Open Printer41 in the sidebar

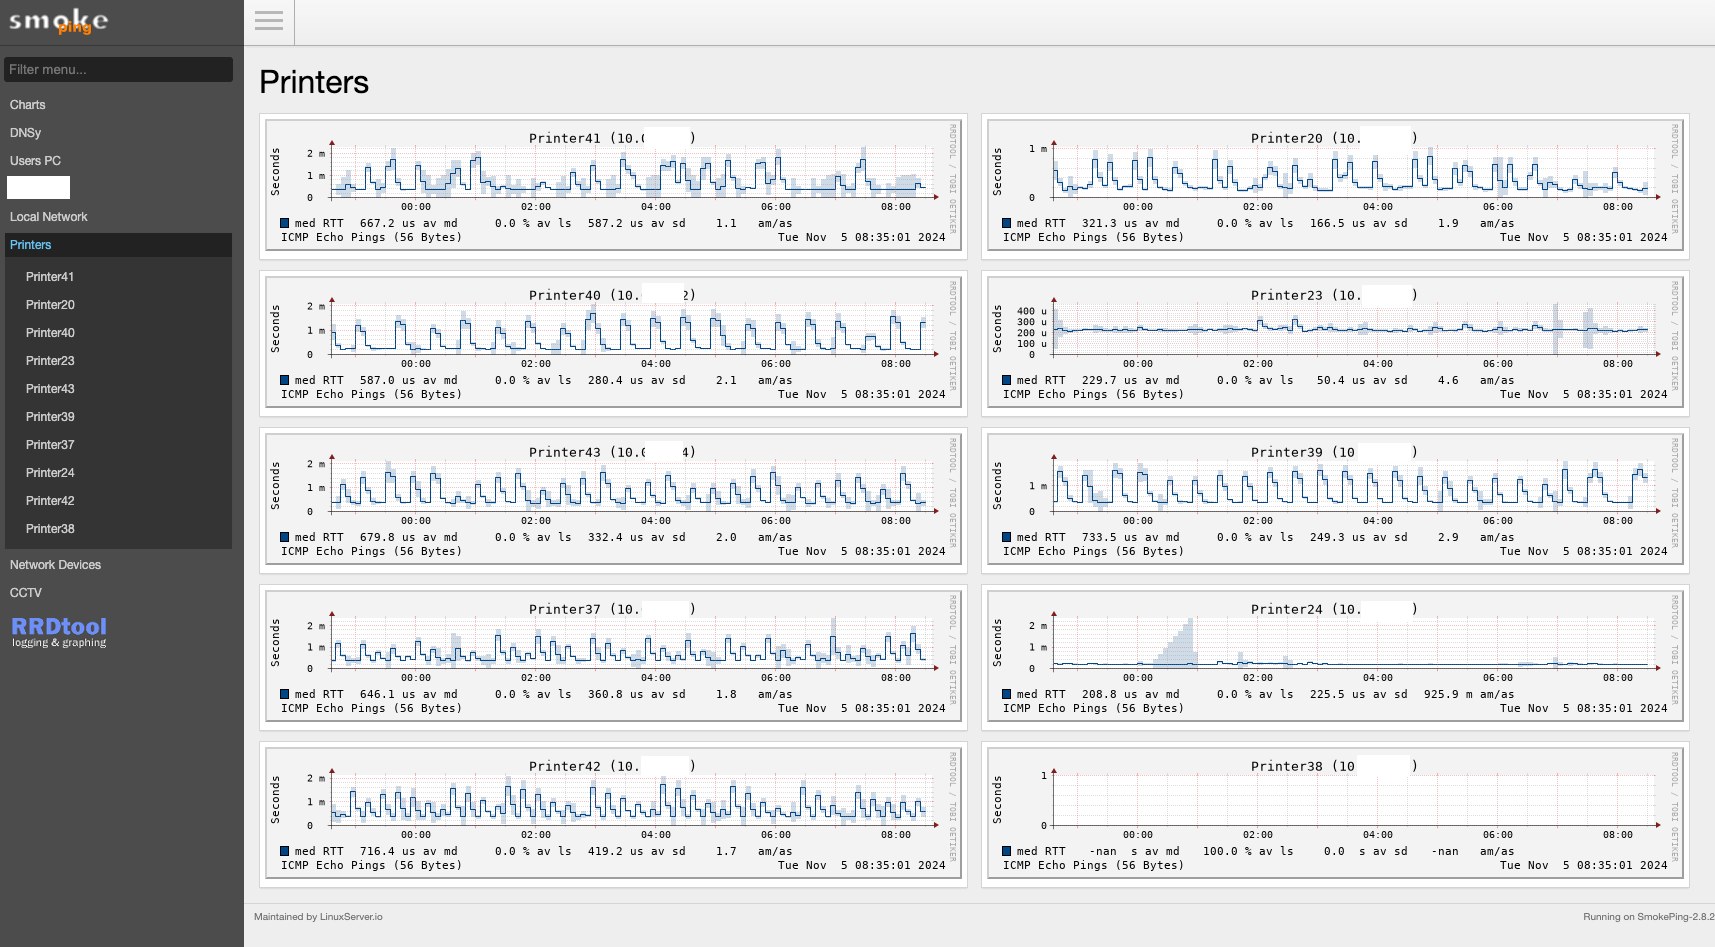tap(50, 277)
